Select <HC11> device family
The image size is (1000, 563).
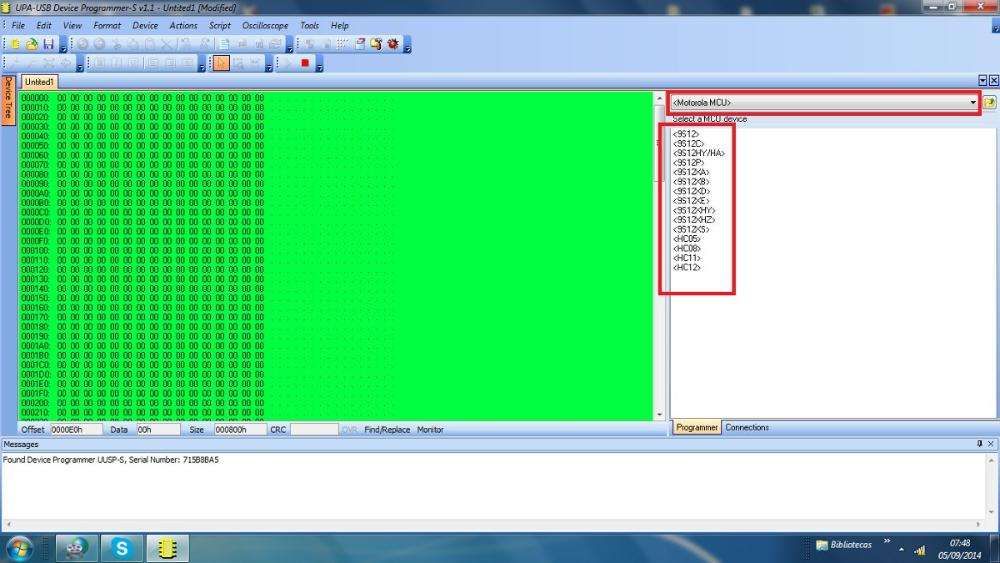pos(686,258)
